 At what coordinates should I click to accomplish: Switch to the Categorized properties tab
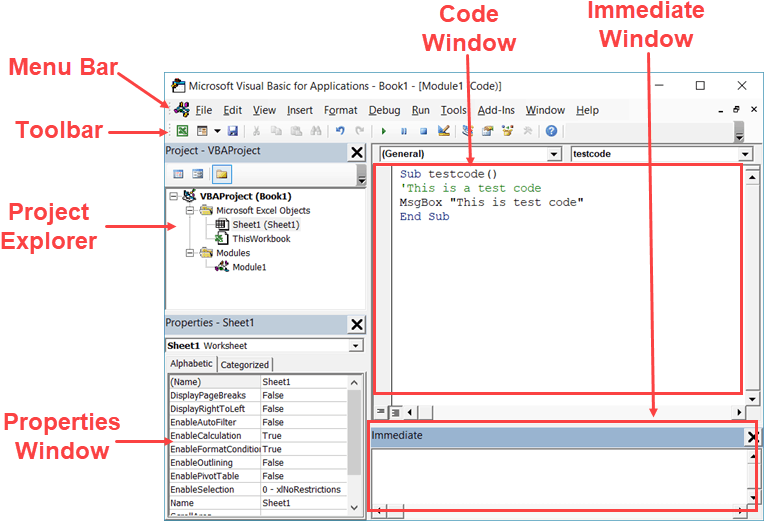(x=245, y=365)
